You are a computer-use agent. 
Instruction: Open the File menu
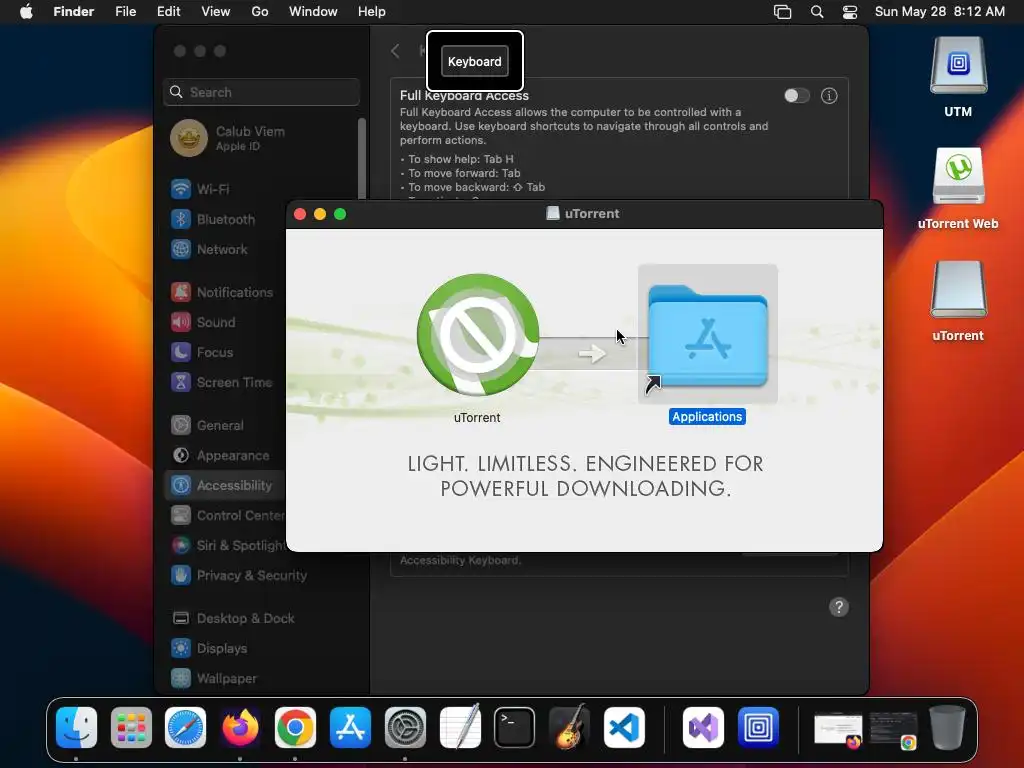(125, 12)
